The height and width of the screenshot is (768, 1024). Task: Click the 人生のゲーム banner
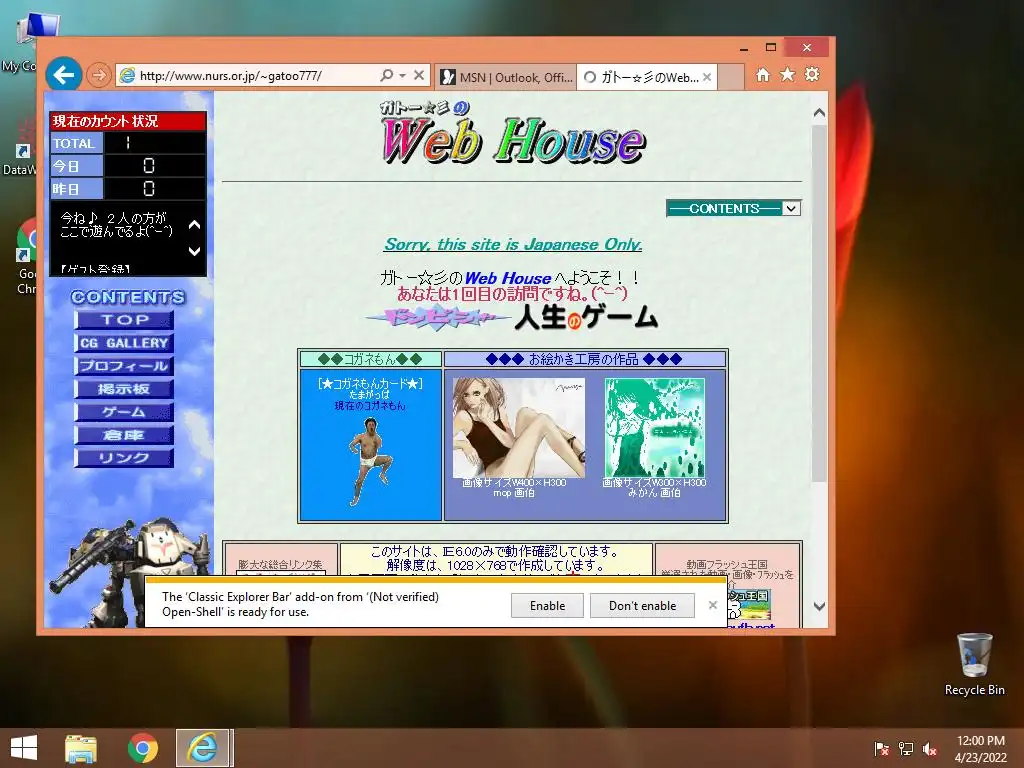pos(586,317)
